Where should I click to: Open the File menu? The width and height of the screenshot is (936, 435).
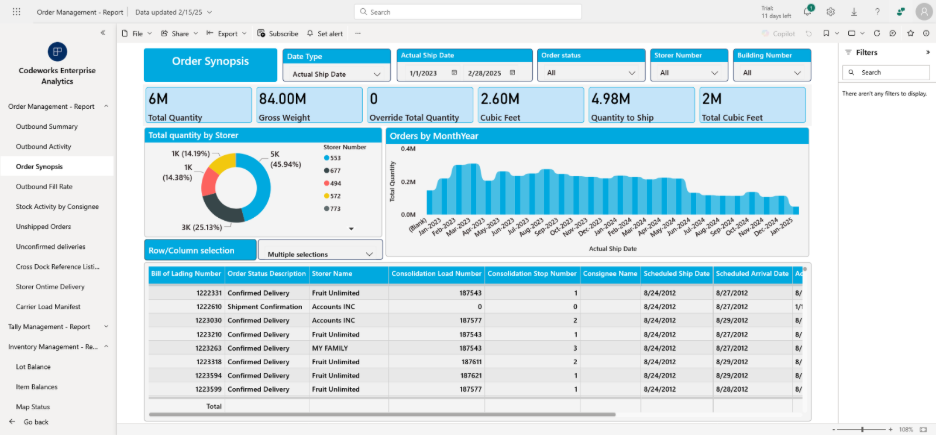pos(136,33)
